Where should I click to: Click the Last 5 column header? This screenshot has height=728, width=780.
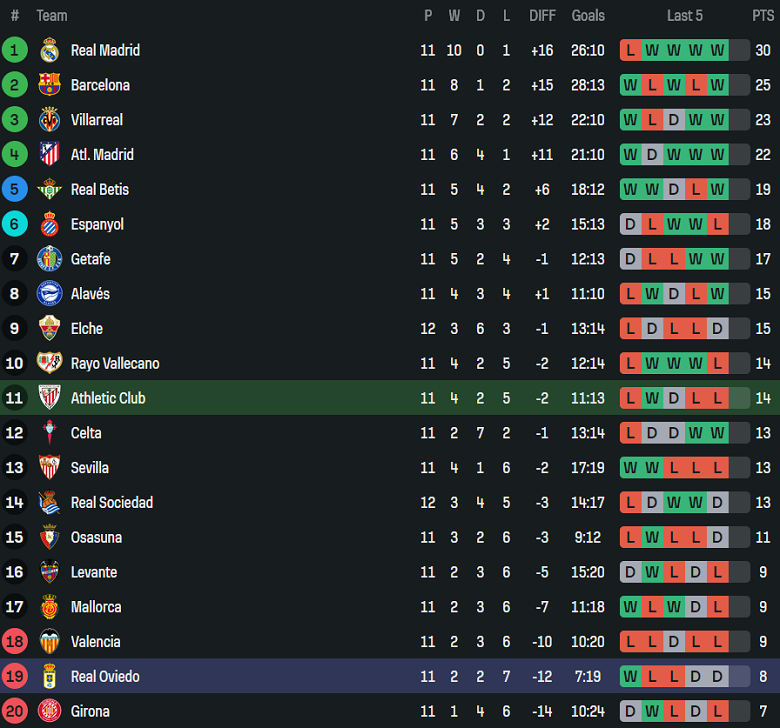coord(685,15)
